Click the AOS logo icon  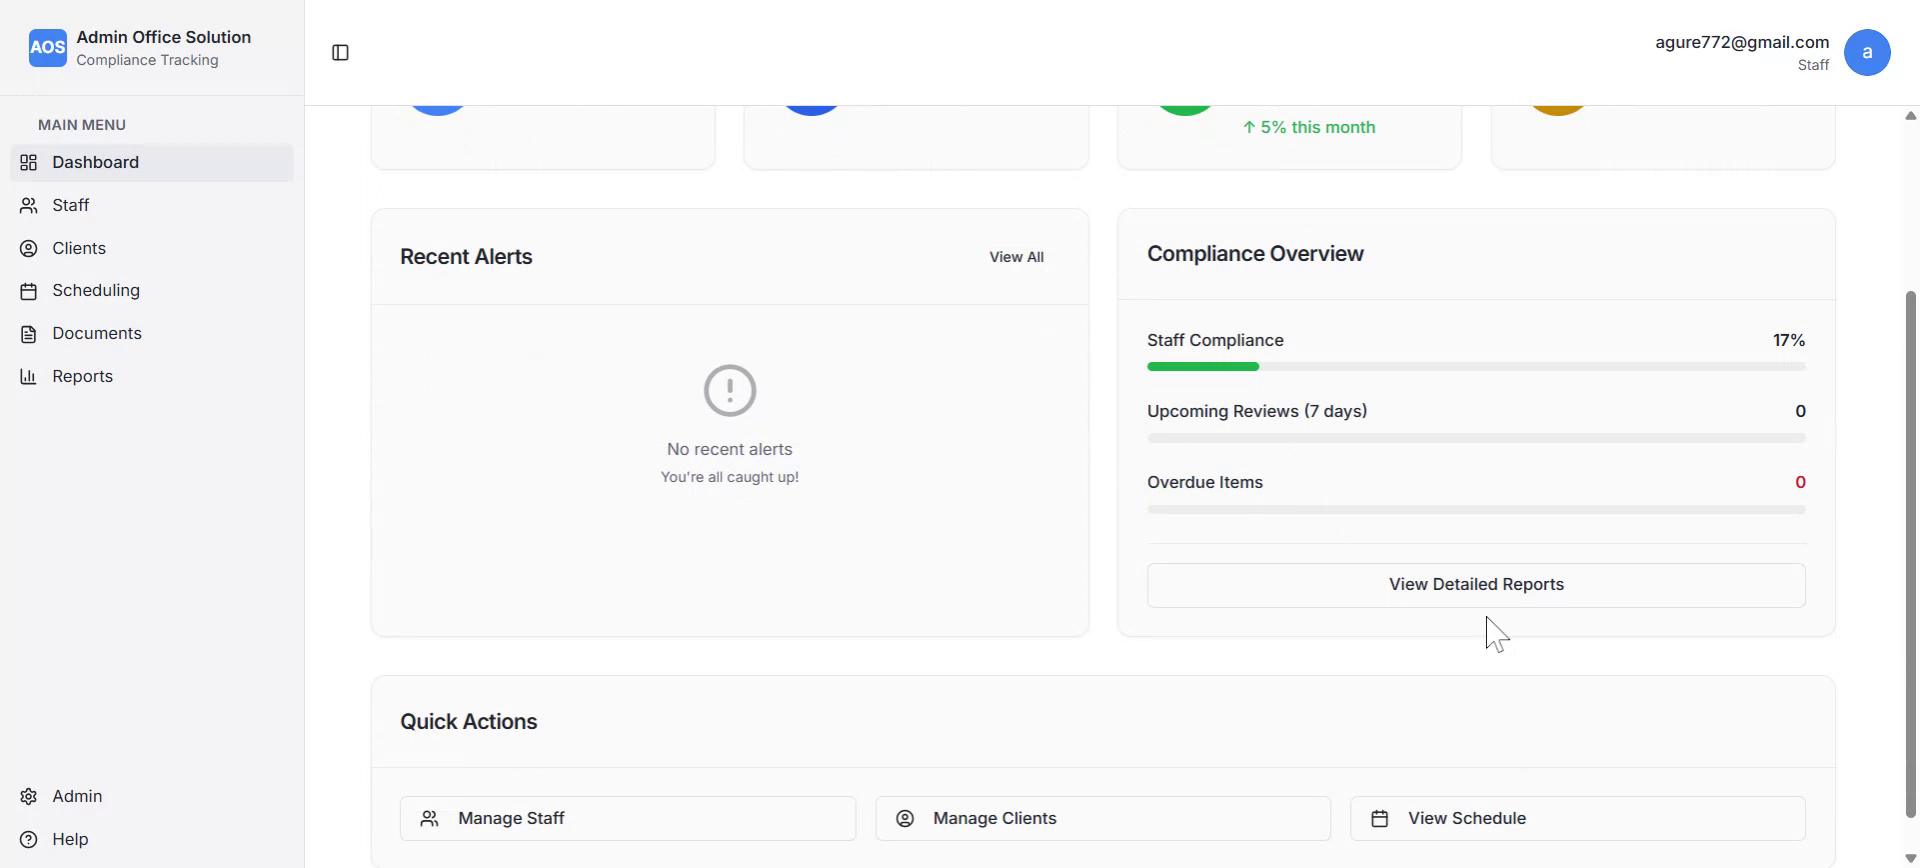[x=47, y=47]
